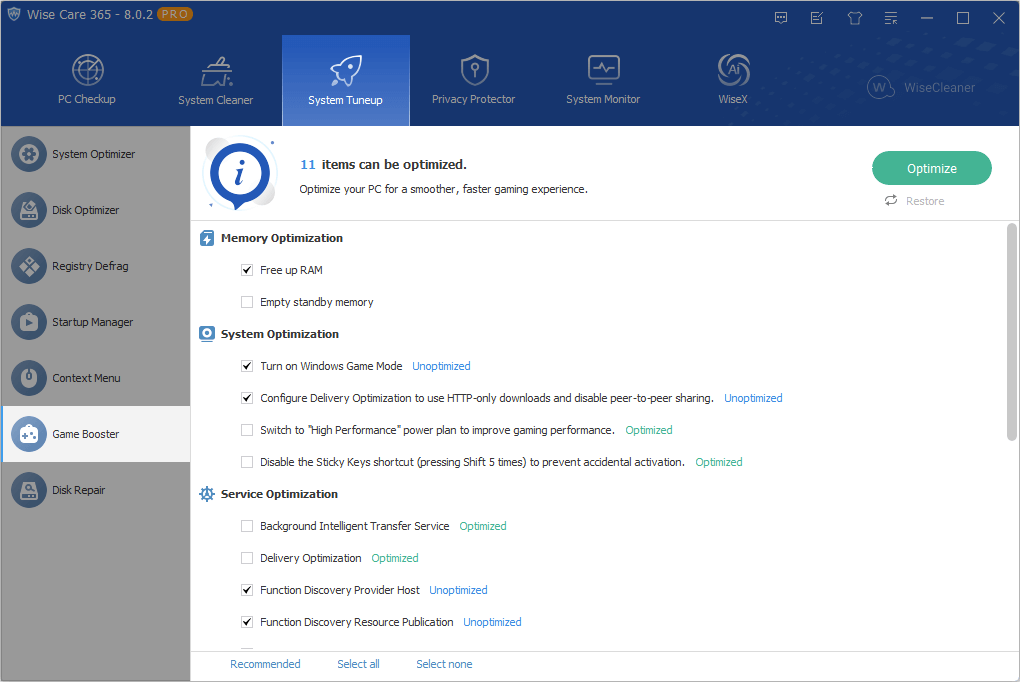Click the green Optimize button
Screen dimensions: 1020x682
coord(932,168)
